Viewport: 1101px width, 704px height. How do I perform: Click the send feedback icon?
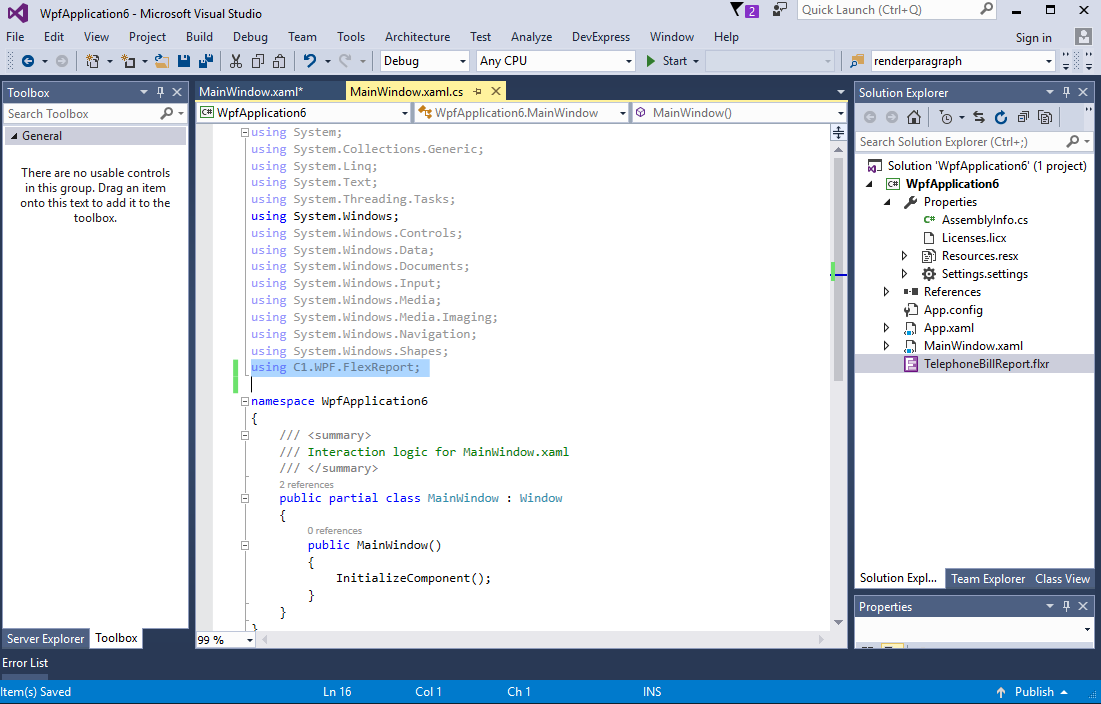point(779,10)
